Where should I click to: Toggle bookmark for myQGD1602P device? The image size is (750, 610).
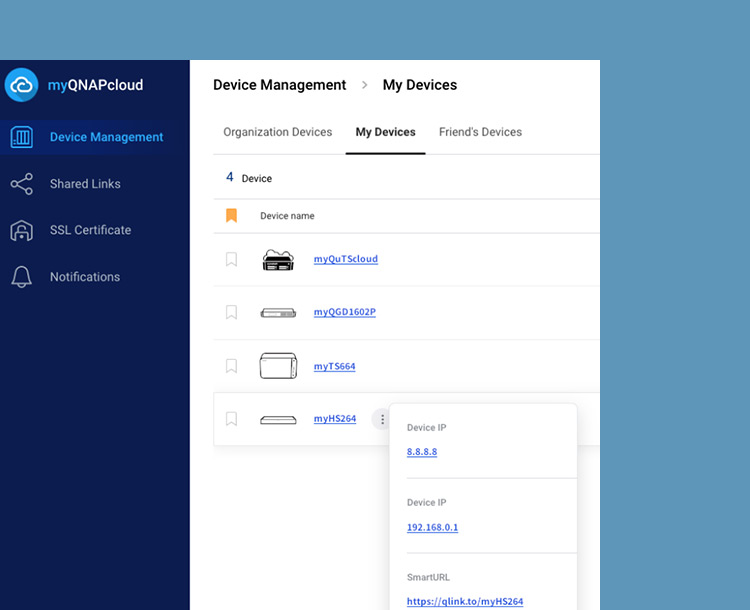coord(231,312)
